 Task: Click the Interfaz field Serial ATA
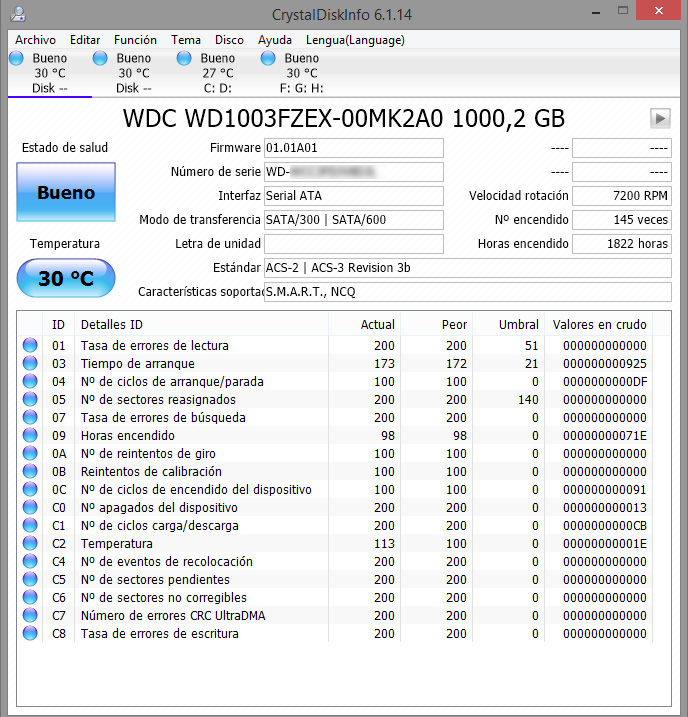coord(353,196)
